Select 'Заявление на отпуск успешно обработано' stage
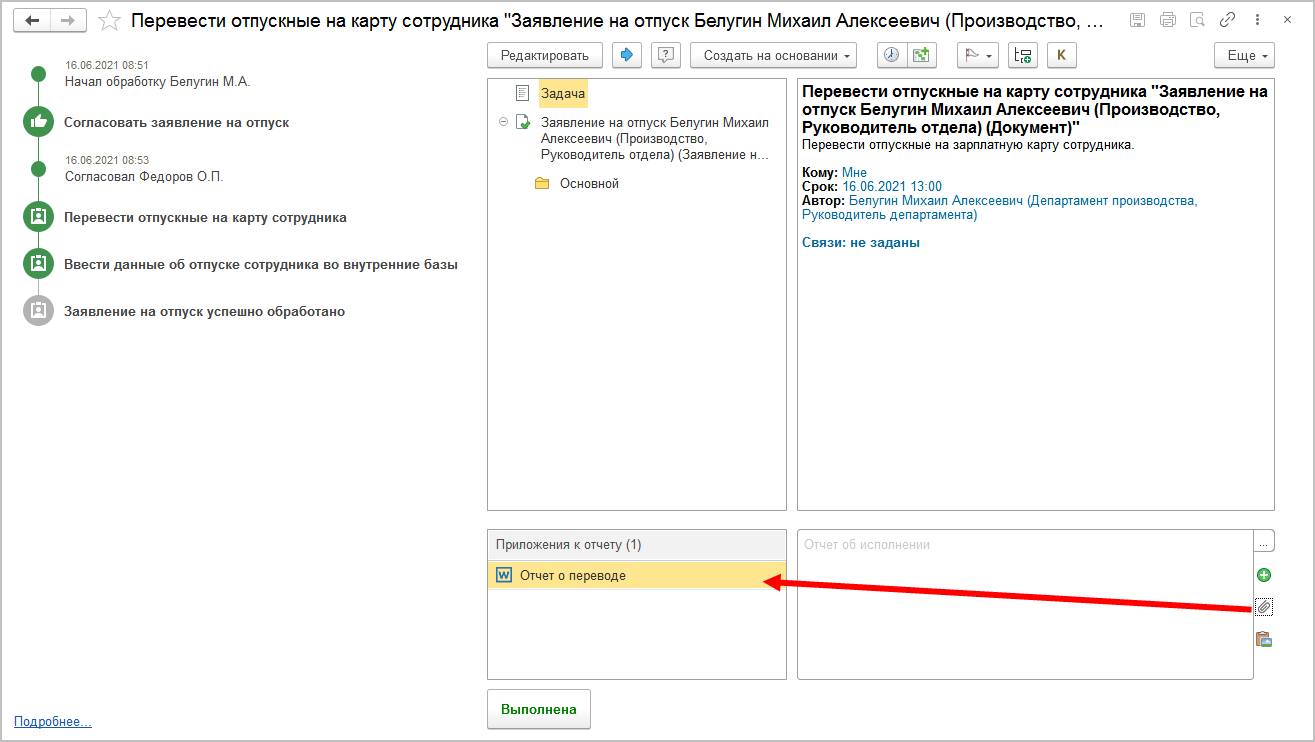 click(204, 311)
